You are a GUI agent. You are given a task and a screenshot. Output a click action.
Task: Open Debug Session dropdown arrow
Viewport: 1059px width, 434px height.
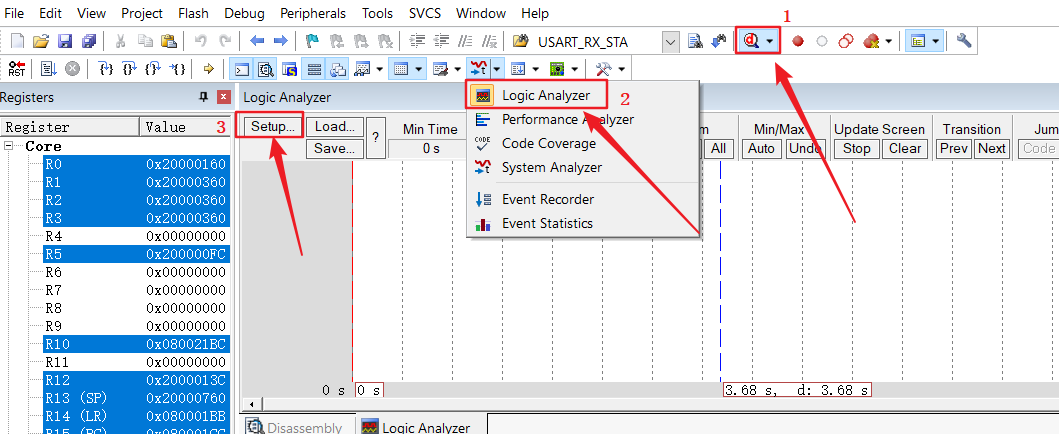tap(770, 41)
